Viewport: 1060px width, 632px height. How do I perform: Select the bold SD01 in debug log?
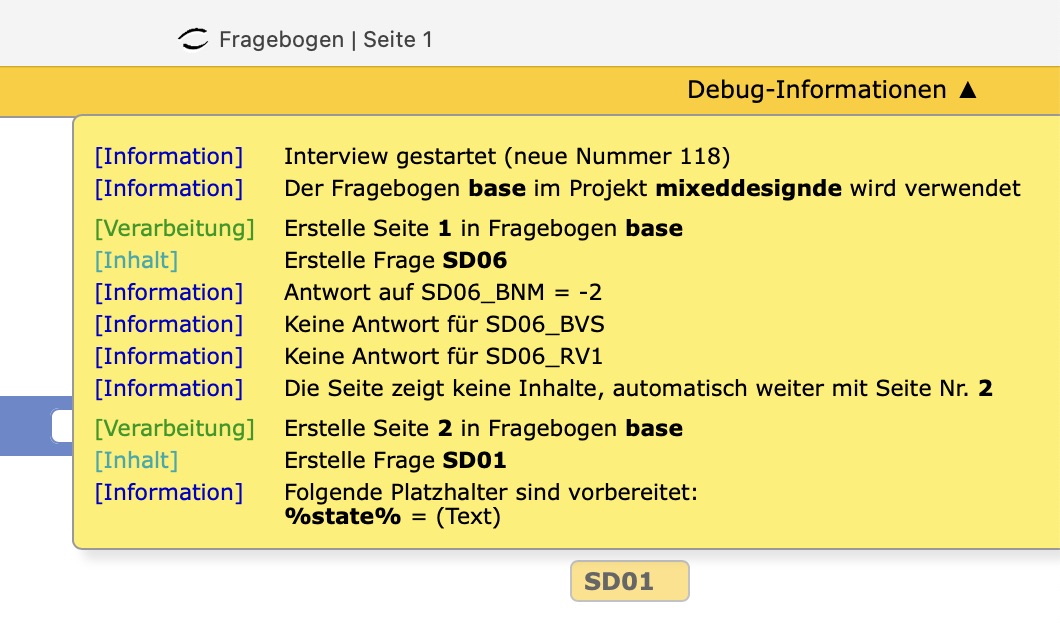[475, 460]
